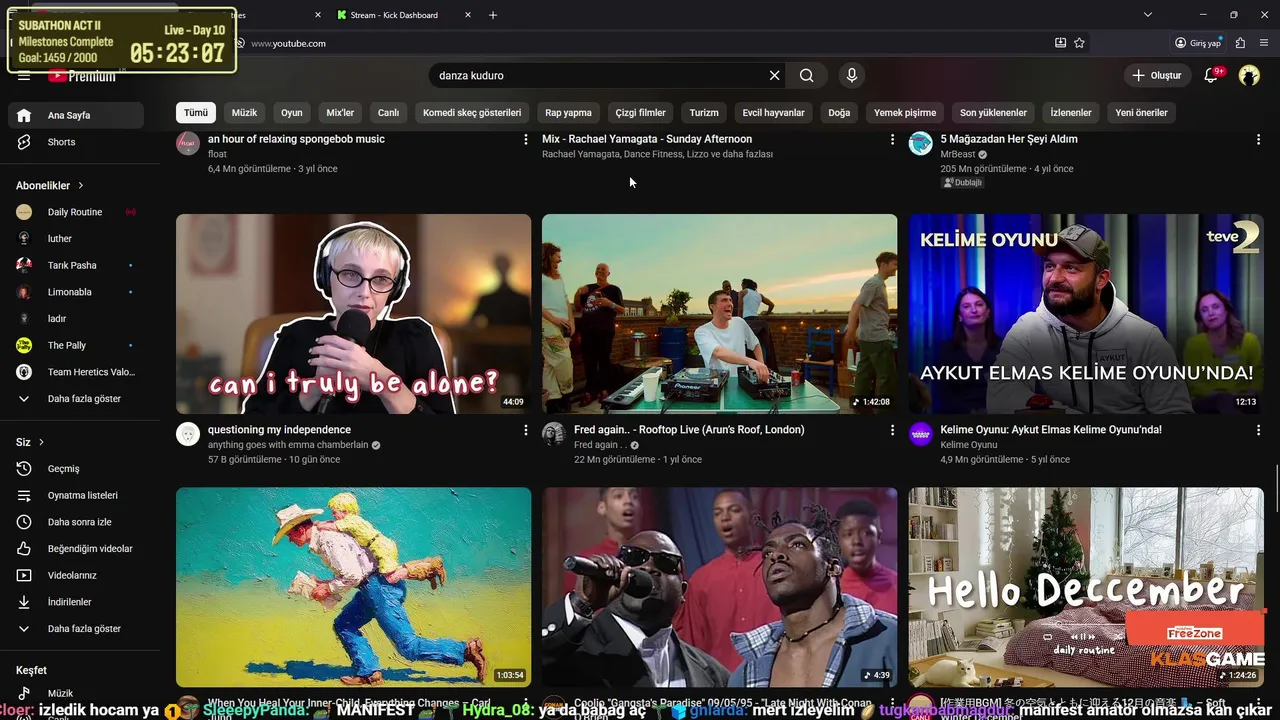Select the Mix'ler filter chip

(x=340, y=113)
